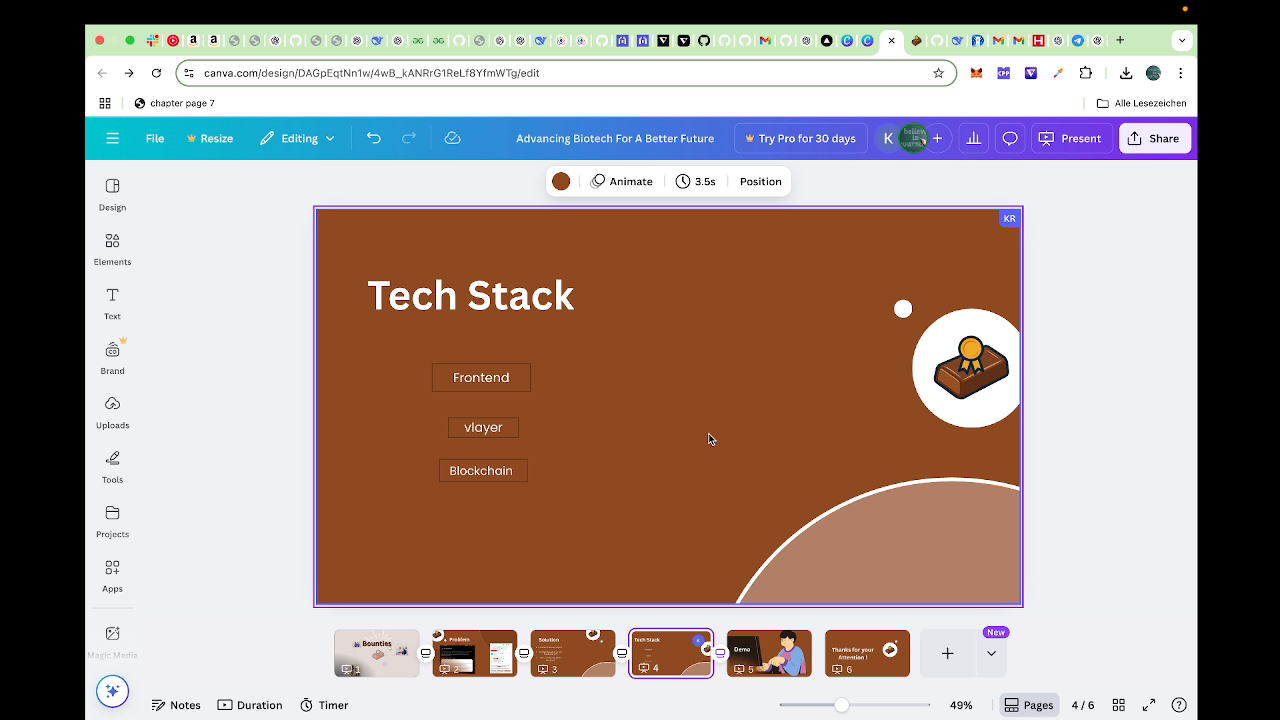Open Magic Media in sidebar
Screen dimensions: 1280x720
[112, 641]
